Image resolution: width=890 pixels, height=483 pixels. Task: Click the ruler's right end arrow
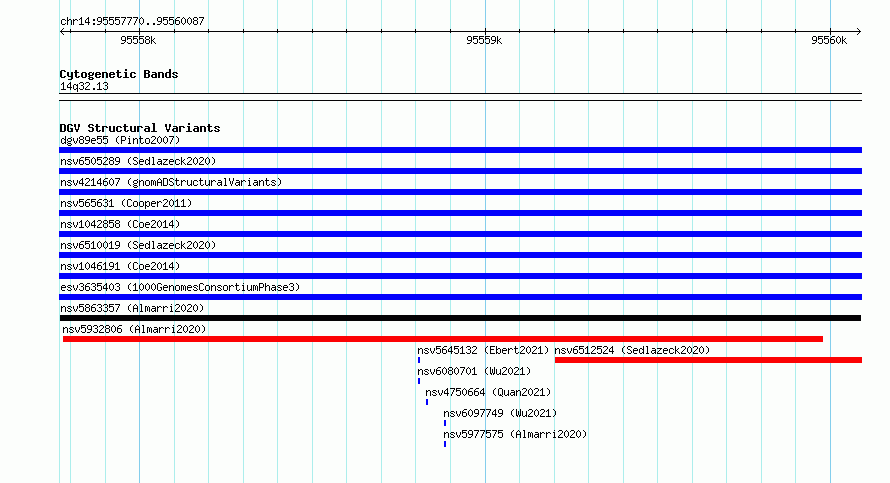(858, 31)
